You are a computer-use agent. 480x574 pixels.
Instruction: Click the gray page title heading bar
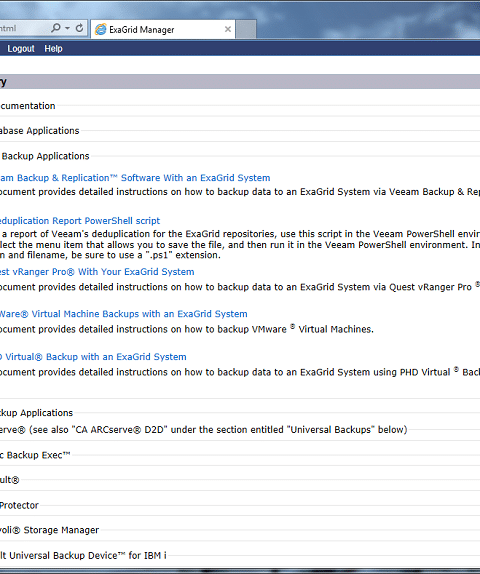pyautogui.click(x=240, y=82)
